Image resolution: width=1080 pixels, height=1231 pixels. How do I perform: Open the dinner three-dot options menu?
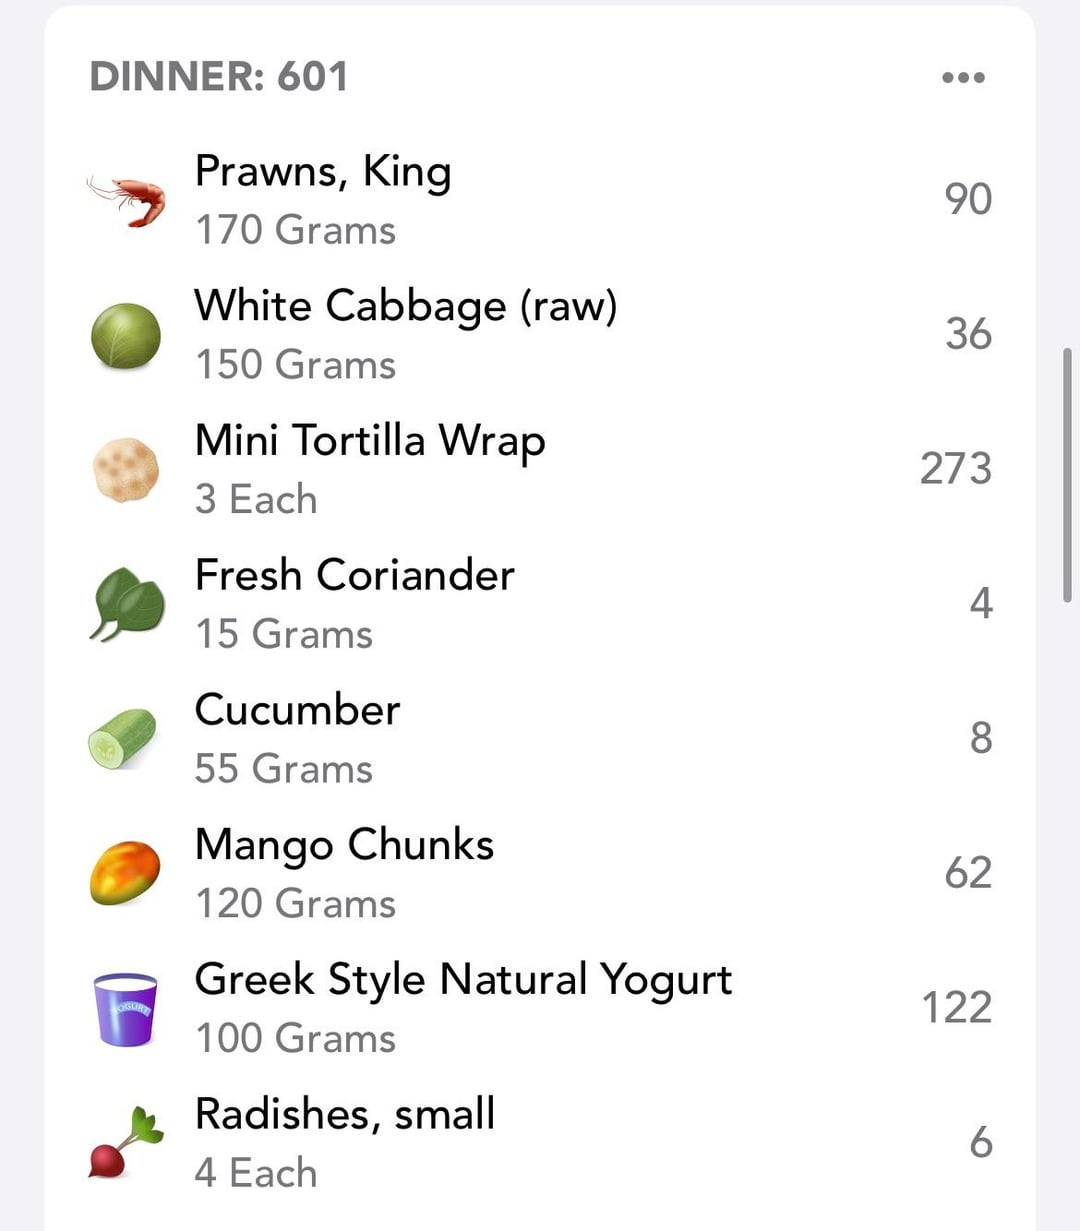click(x=963, y=78)
